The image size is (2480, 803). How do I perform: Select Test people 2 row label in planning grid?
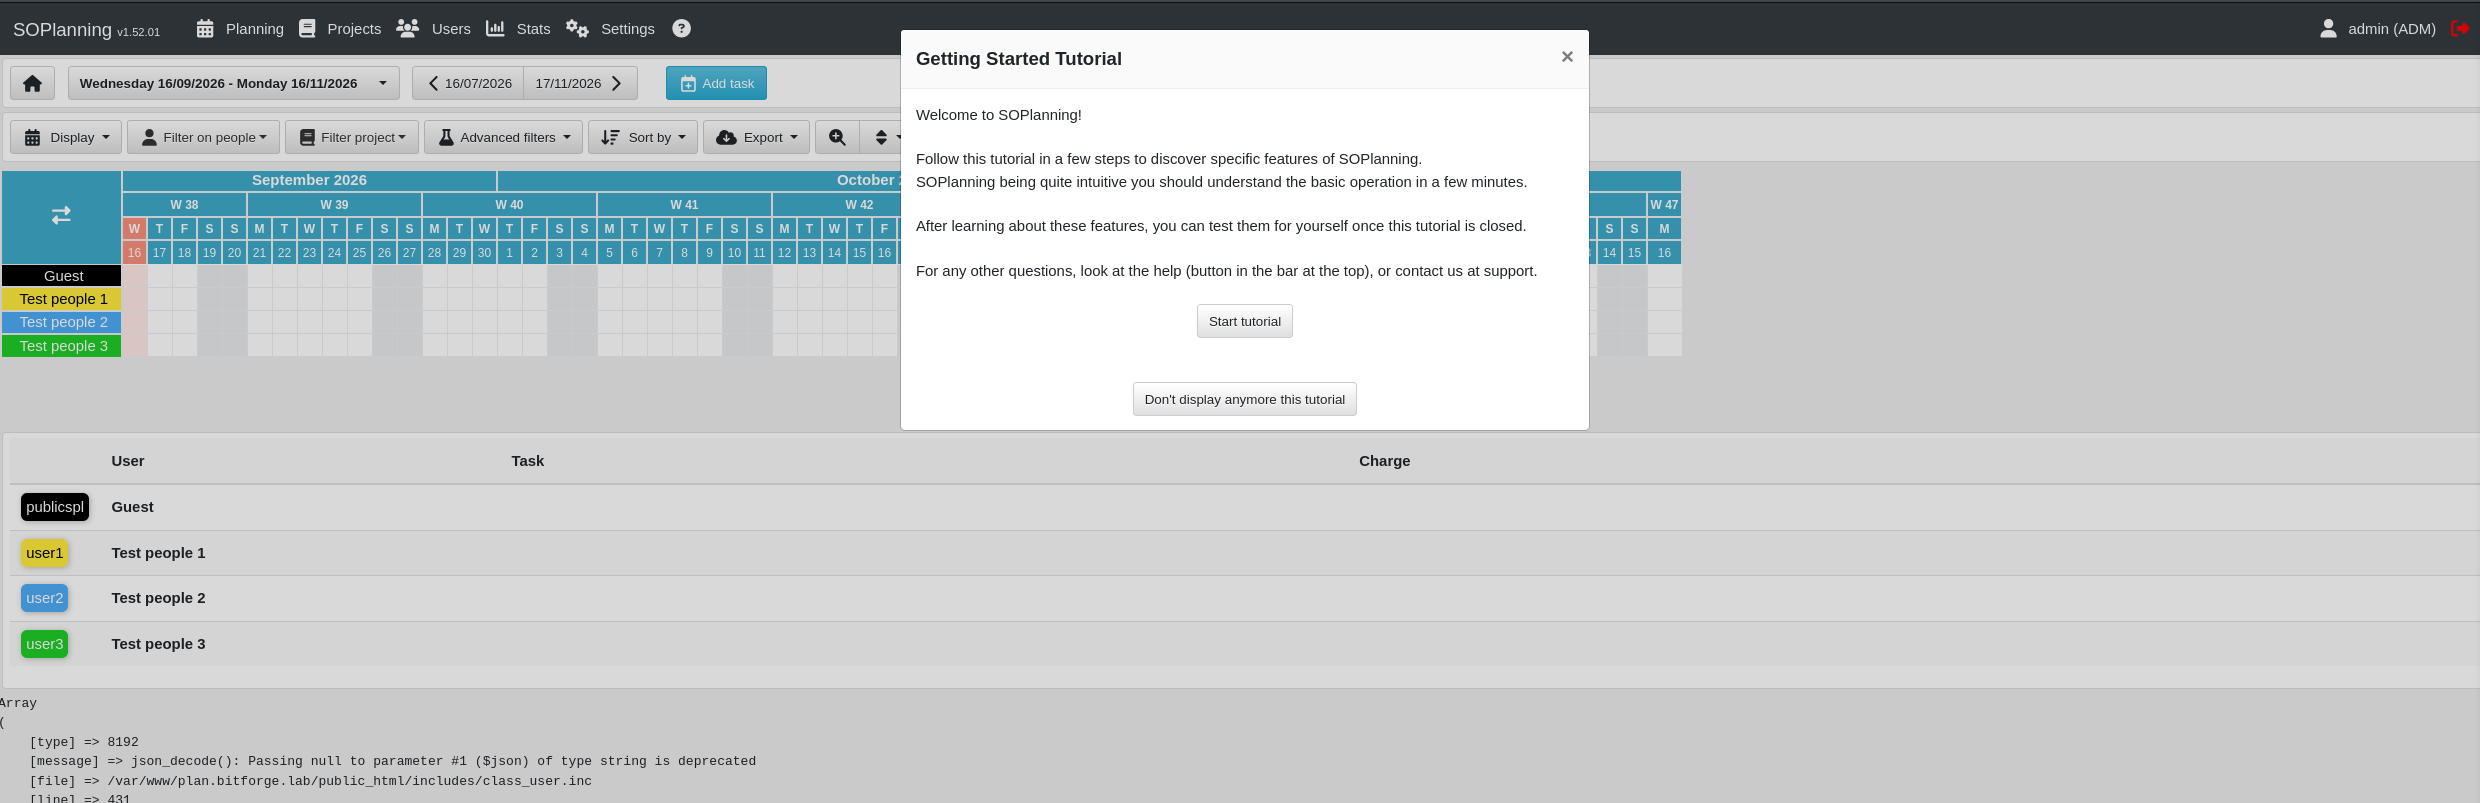coord(62,322)
